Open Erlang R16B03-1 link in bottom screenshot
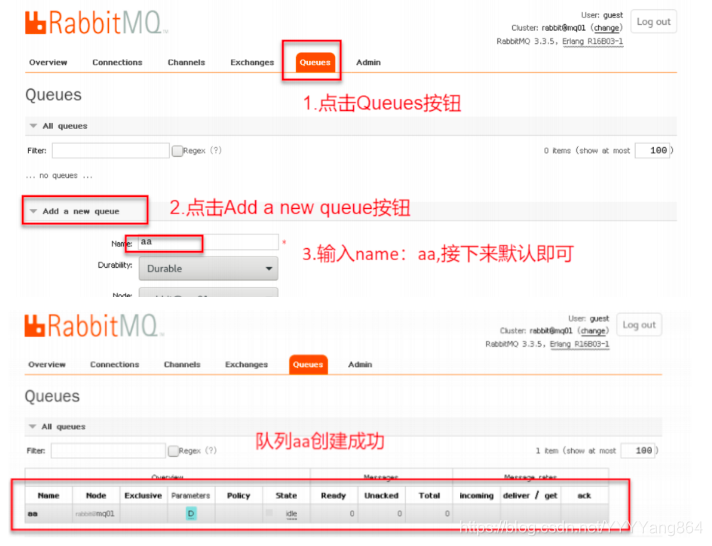Viewport: 712px width, 546px height. pyautogui.click(x=579, y=344)
